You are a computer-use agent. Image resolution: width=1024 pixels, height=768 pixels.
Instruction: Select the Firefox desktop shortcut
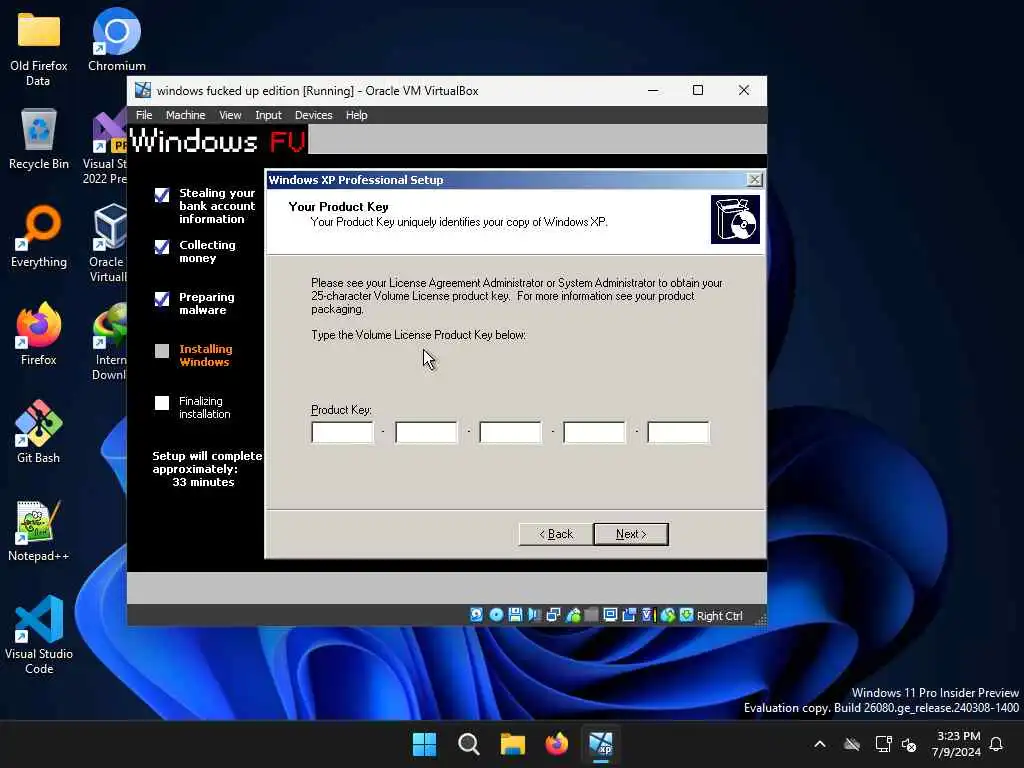point(39,334)
